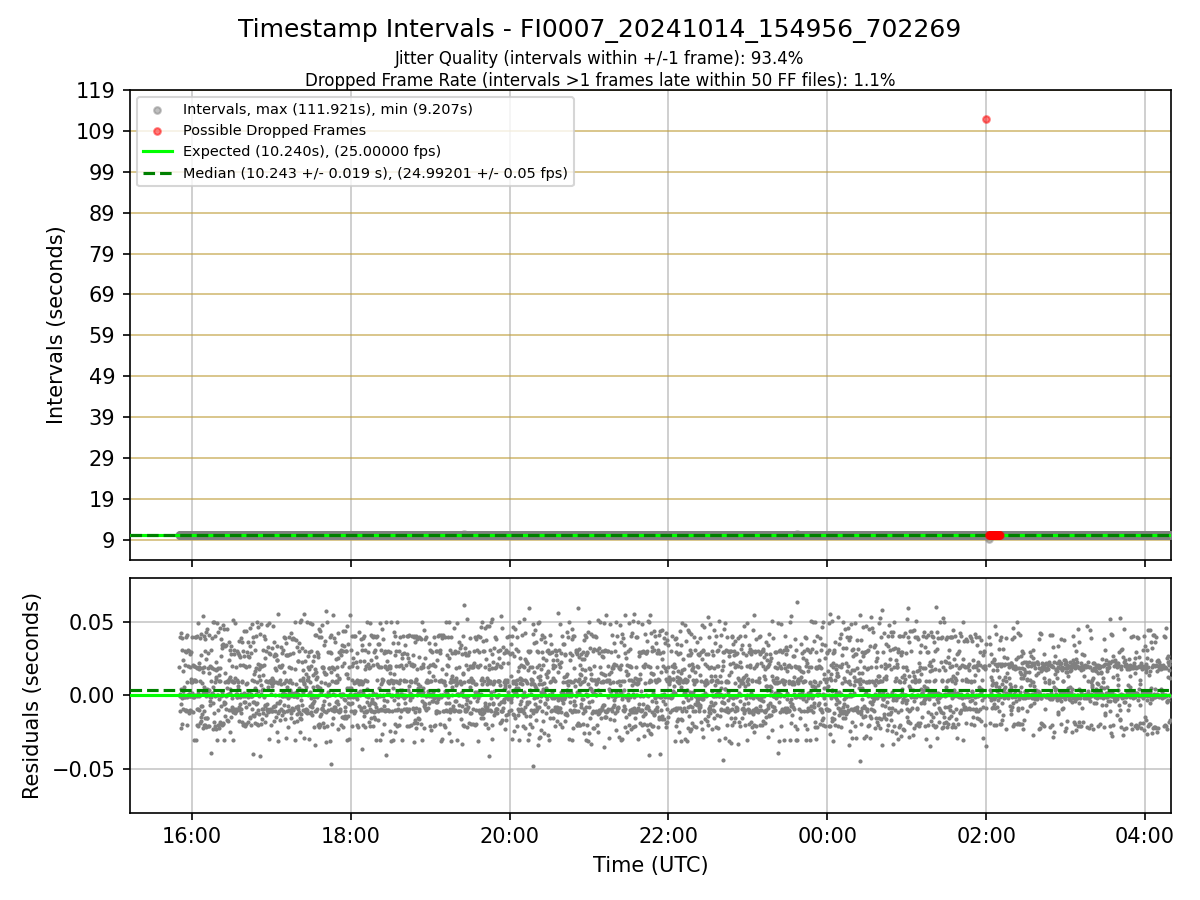Click the 02:00 x-axis tick label
This screenshot has height=900, width=1200.
[x=986, y=835]
